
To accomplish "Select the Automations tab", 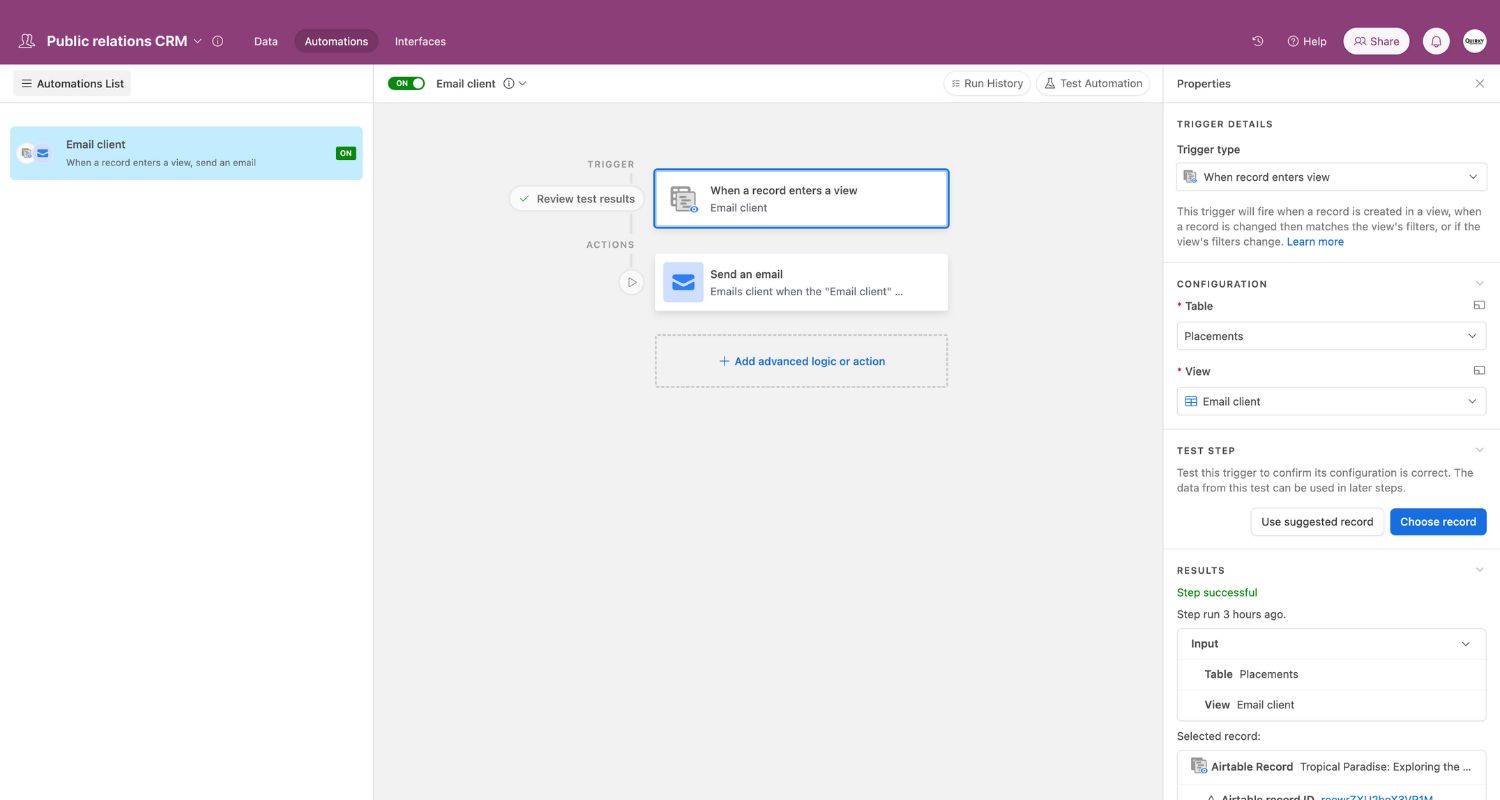I will (336, 41).
